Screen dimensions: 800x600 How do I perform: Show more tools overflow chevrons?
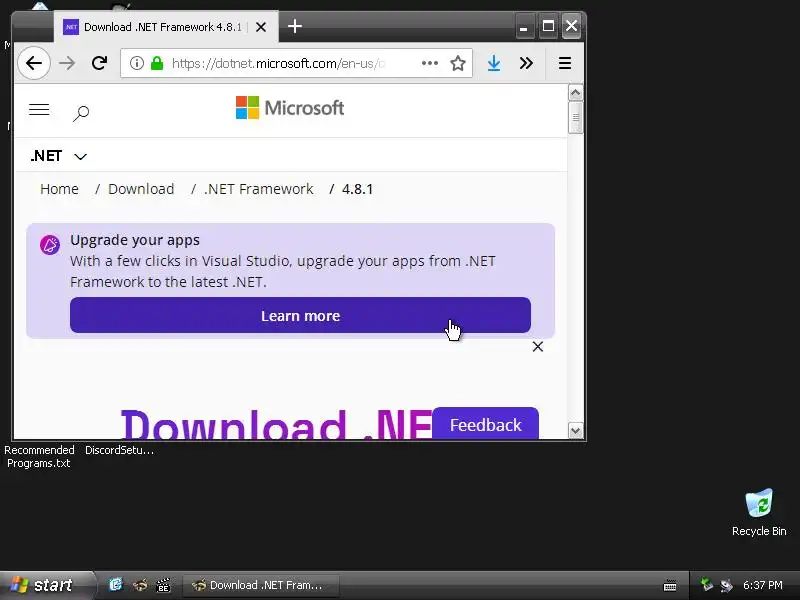pyautogui.click(x=526, y=63)
